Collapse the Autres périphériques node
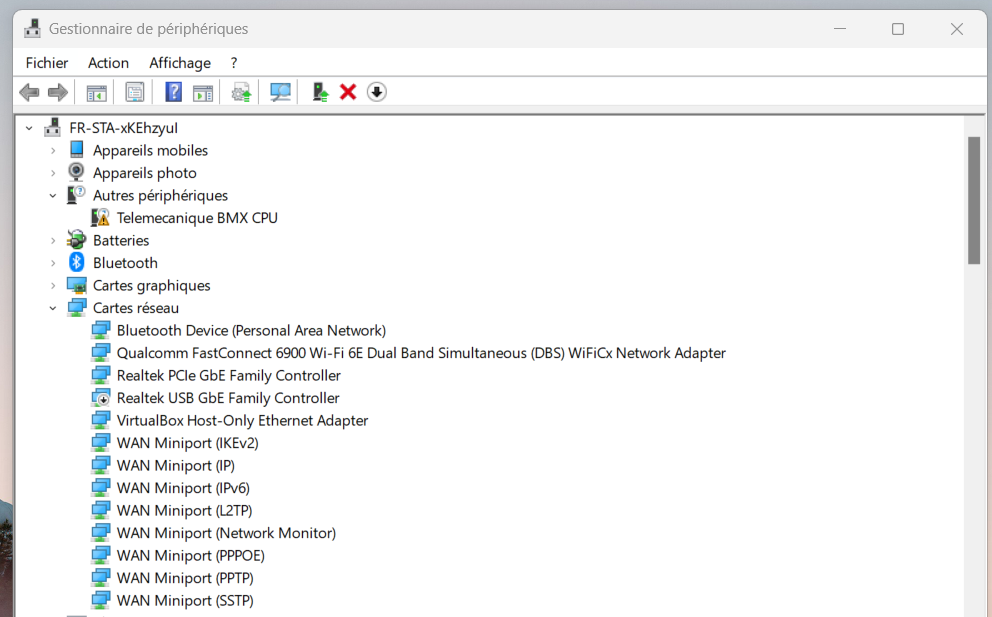 [53, 196]
